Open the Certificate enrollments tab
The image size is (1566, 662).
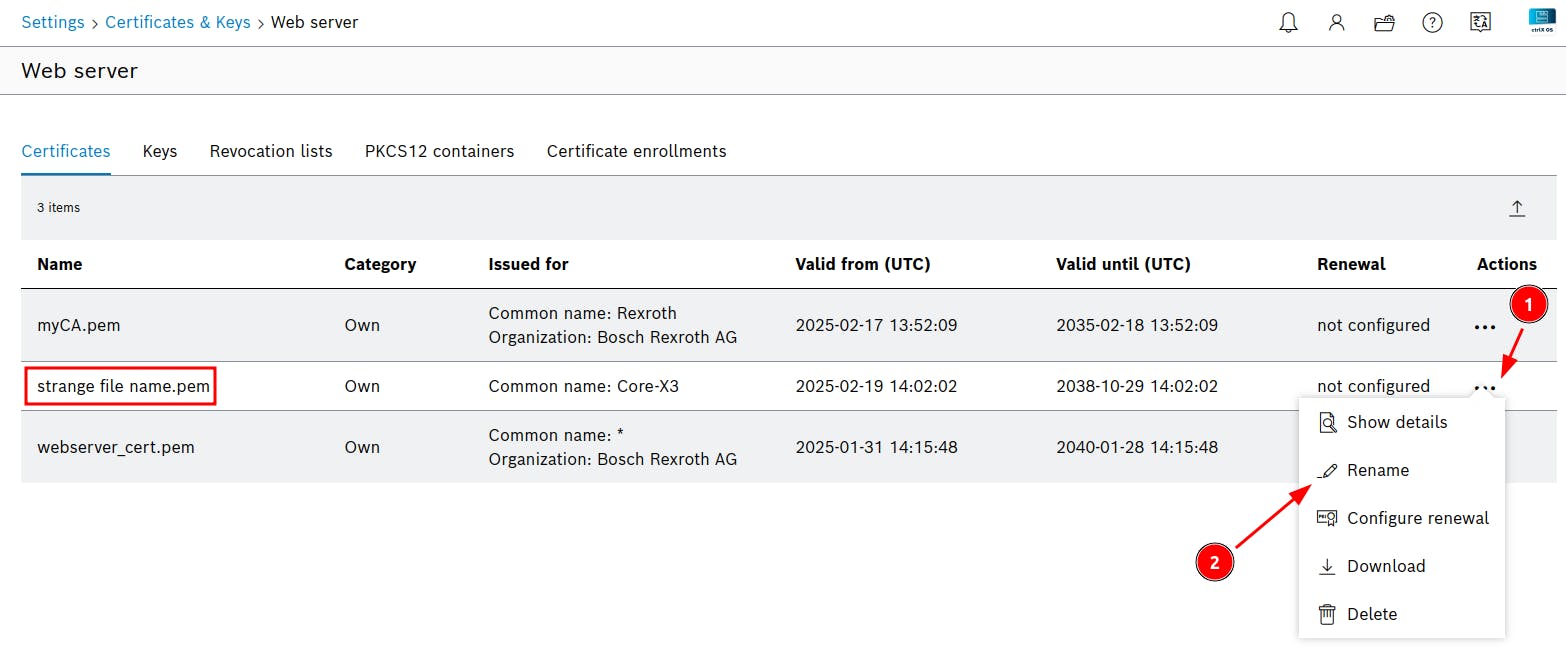[636, 151]
